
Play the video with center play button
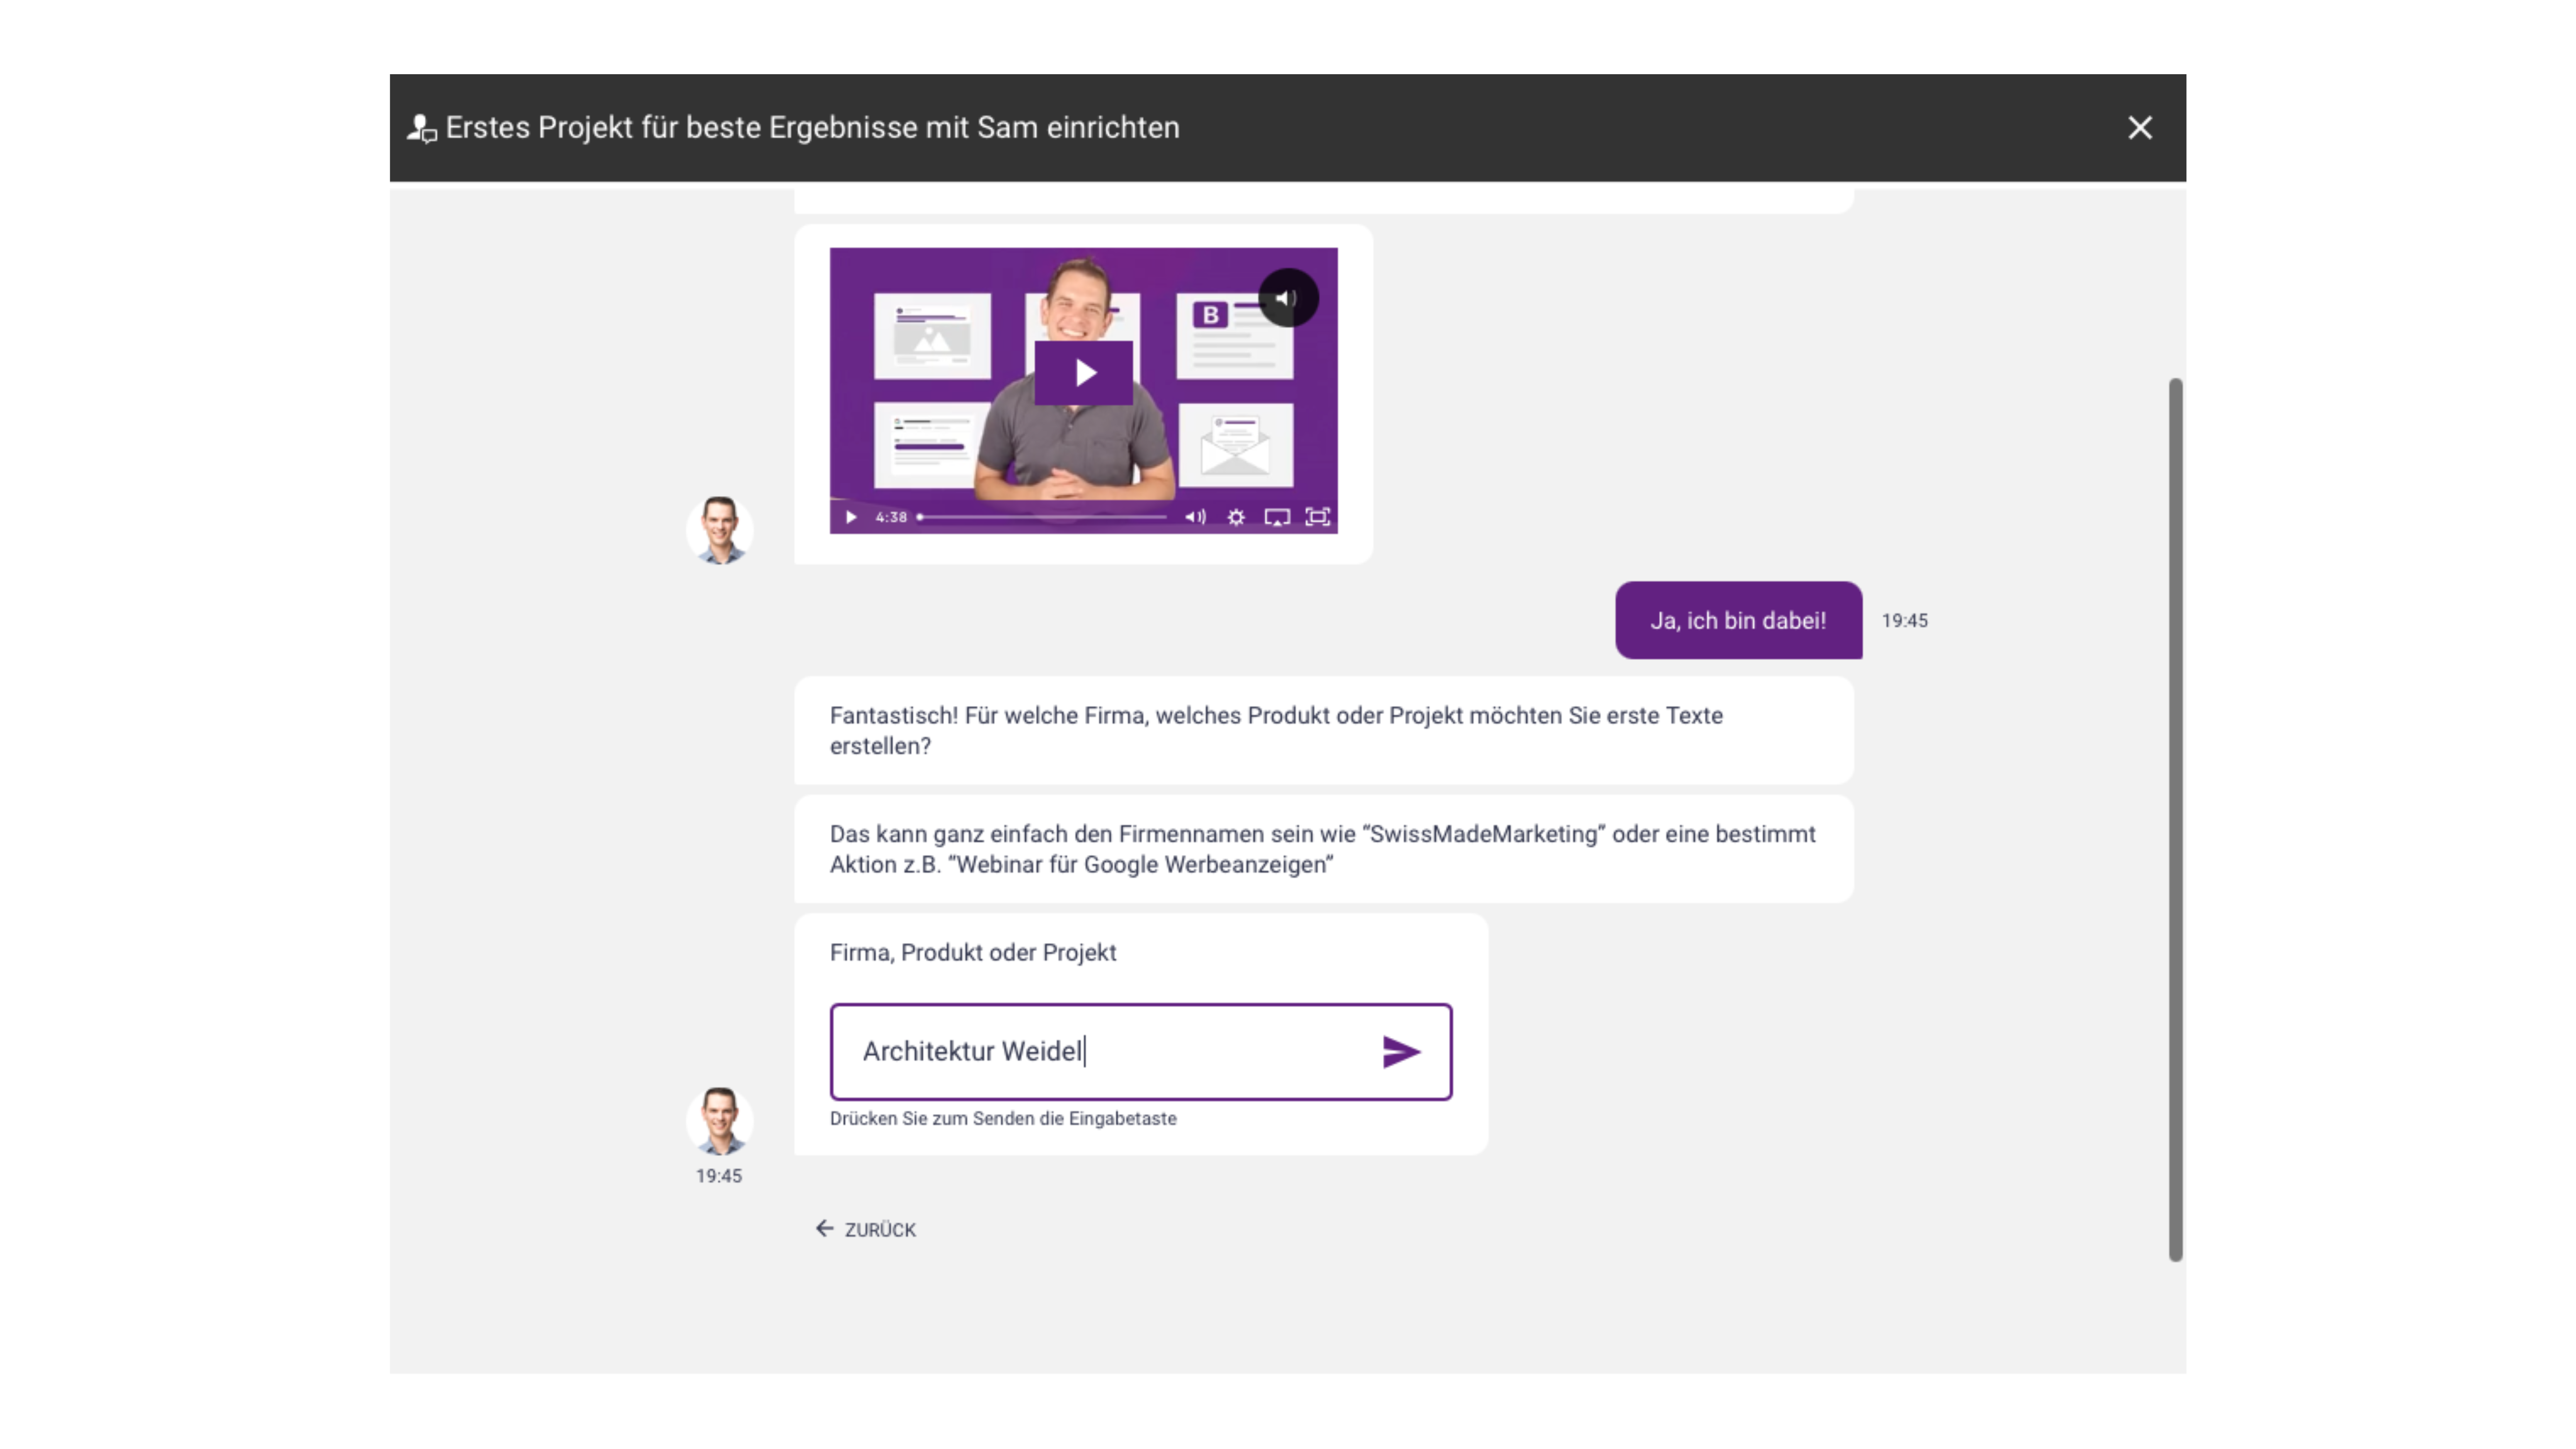[x=1083, y=373]
